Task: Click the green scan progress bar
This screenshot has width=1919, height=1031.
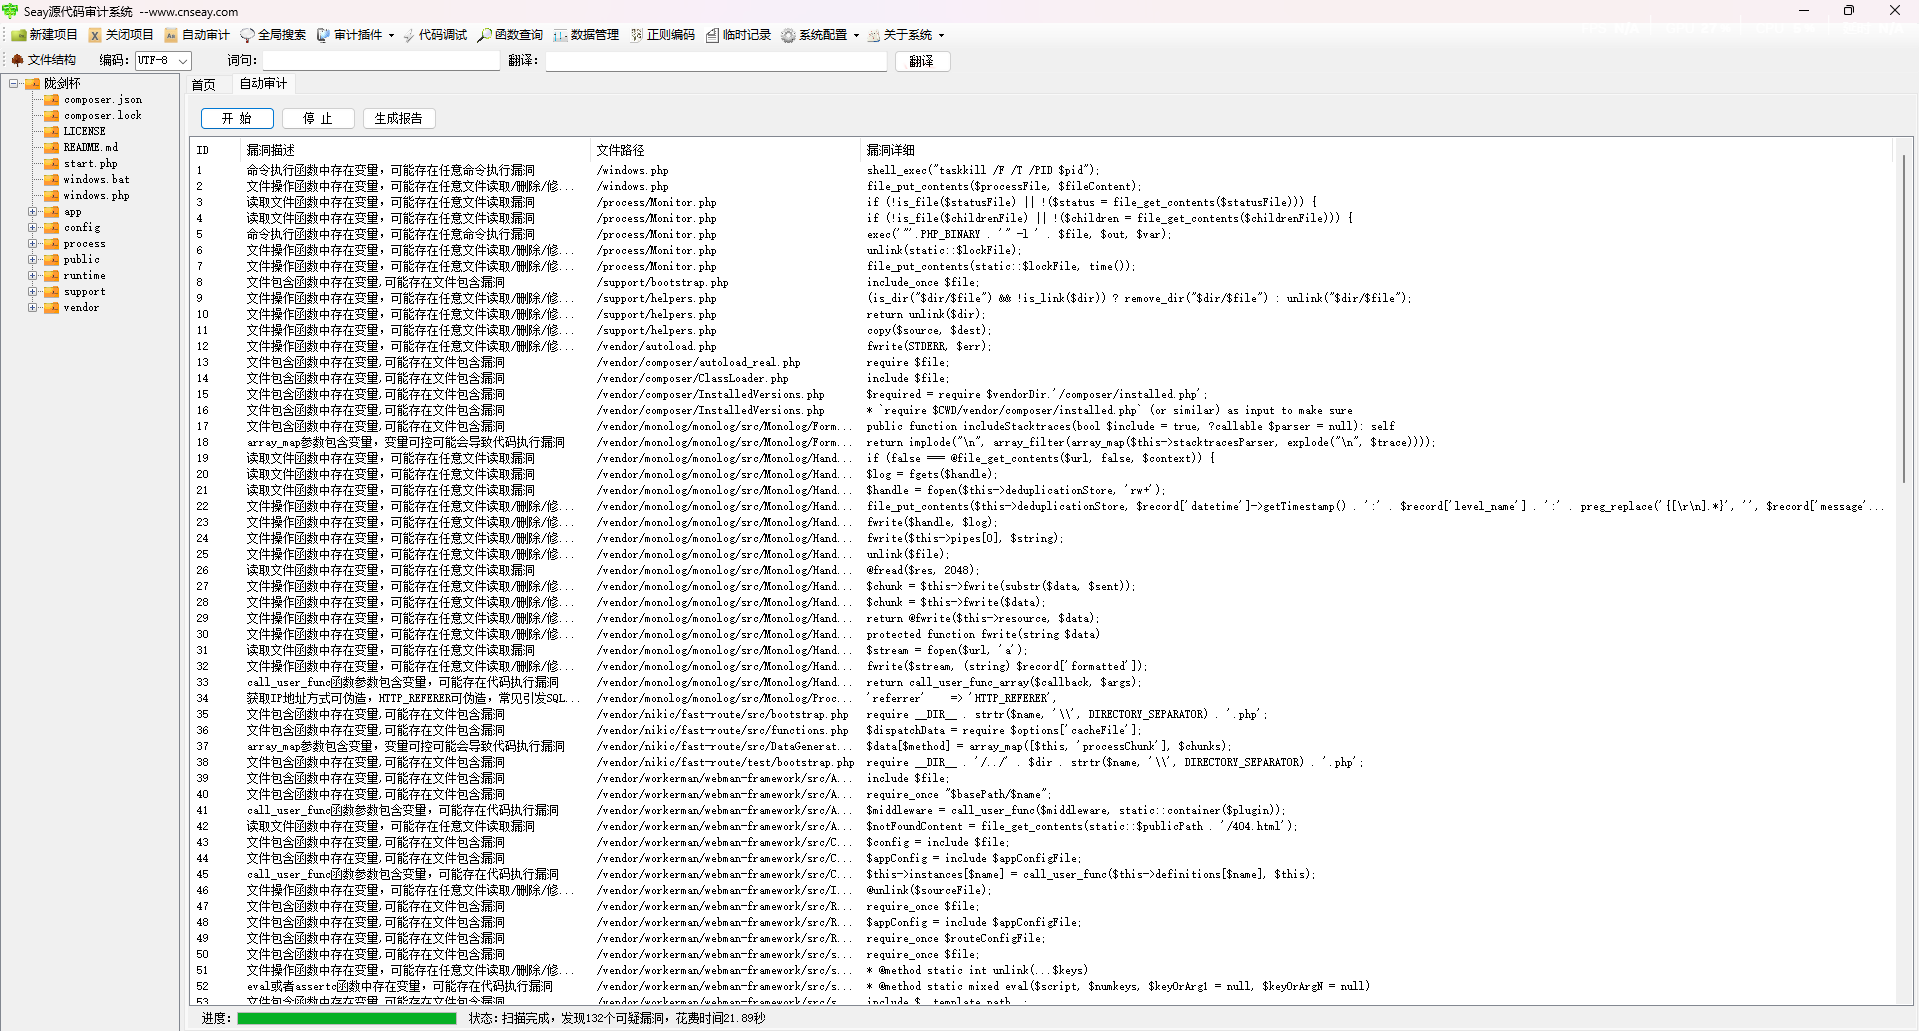Action: tap(346, 1018)
